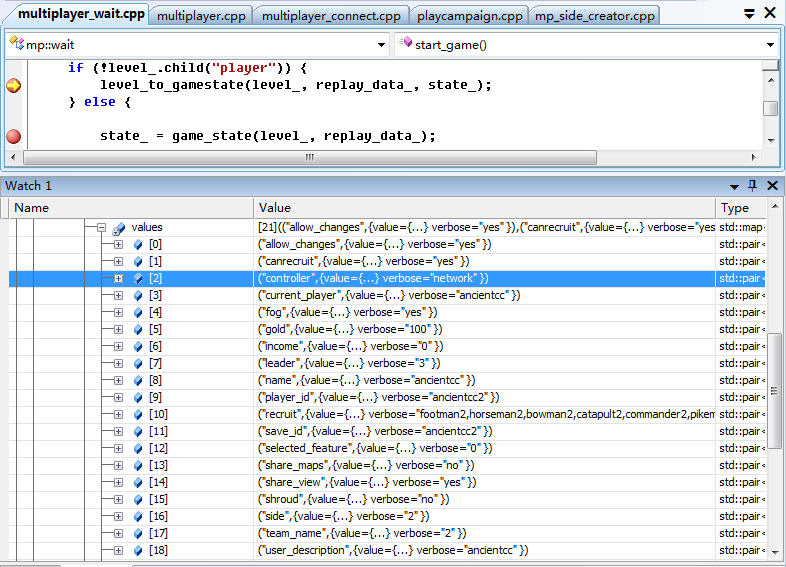Click the [3] field icon
This screenshot has height=567, width=786.
pos(138,296)
